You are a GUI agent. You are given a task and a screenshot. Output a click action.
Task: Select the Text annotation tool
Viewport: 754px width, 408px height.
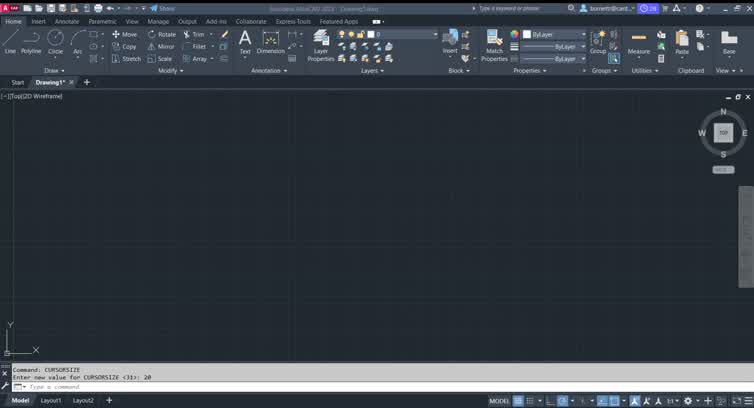[245, 41]
